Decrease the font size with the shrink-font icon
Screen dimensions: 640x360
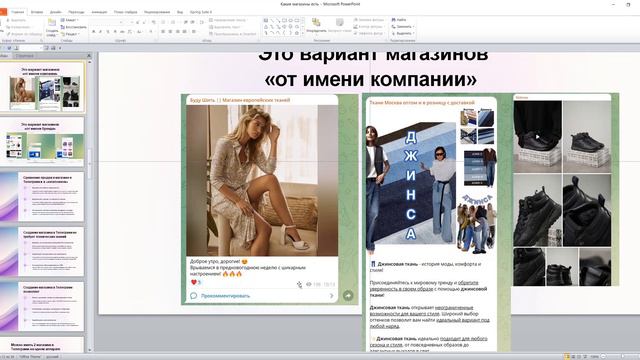(x=144, y=22)
